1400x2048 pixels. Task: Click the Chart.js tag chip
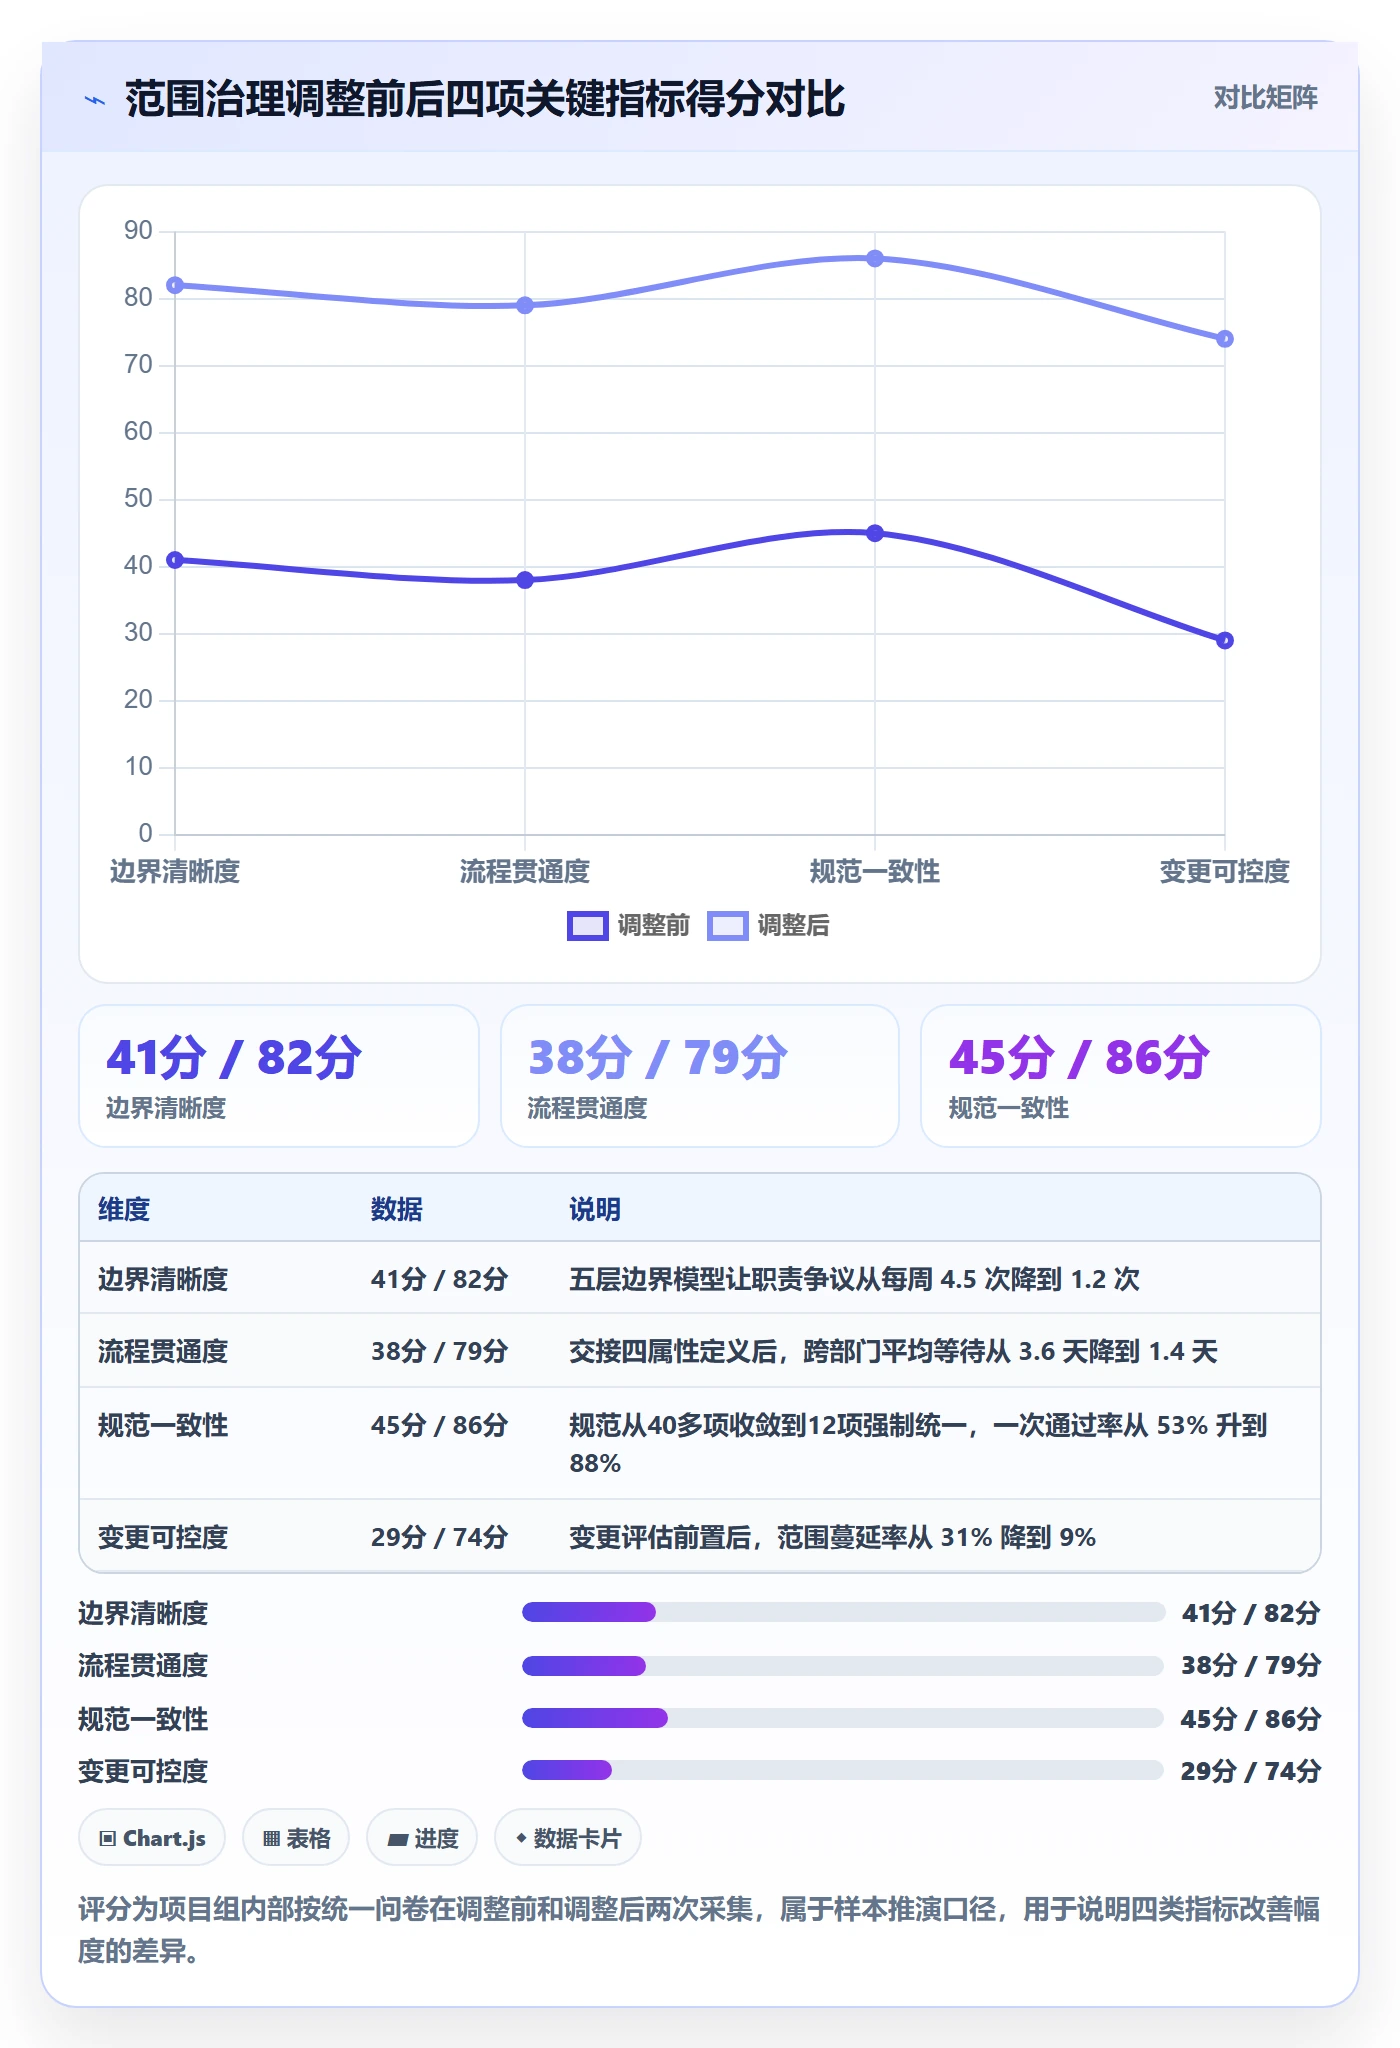(x=152, y=1838)
